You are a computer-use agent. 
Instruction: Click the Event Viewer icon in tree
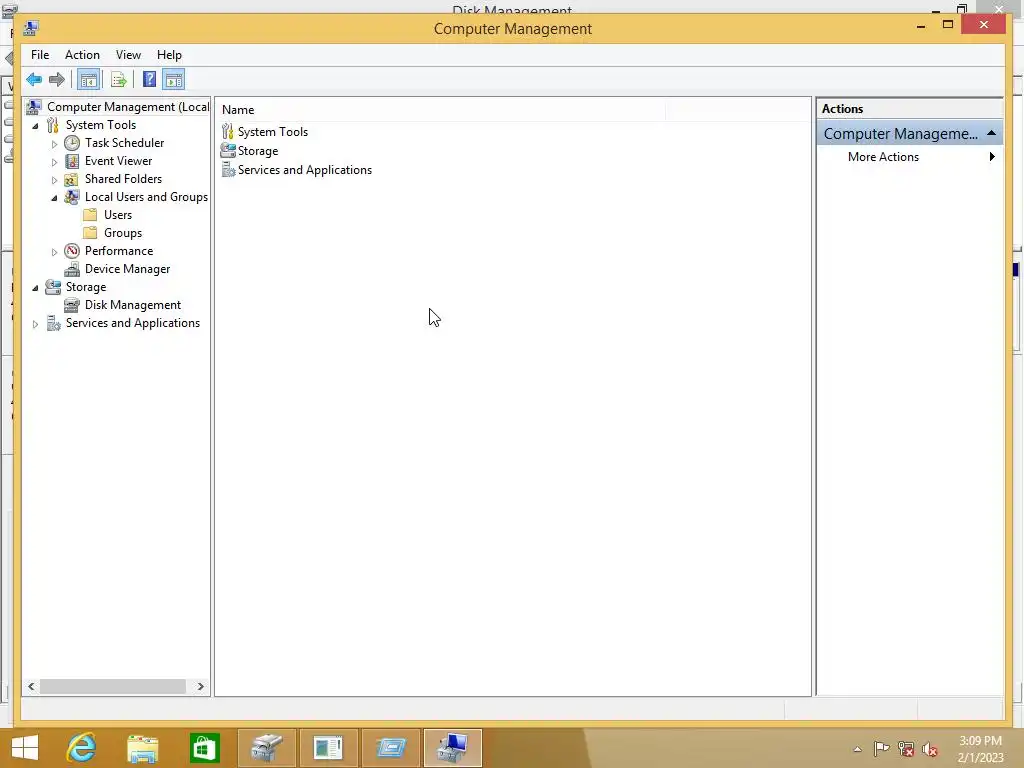(72, 161)
